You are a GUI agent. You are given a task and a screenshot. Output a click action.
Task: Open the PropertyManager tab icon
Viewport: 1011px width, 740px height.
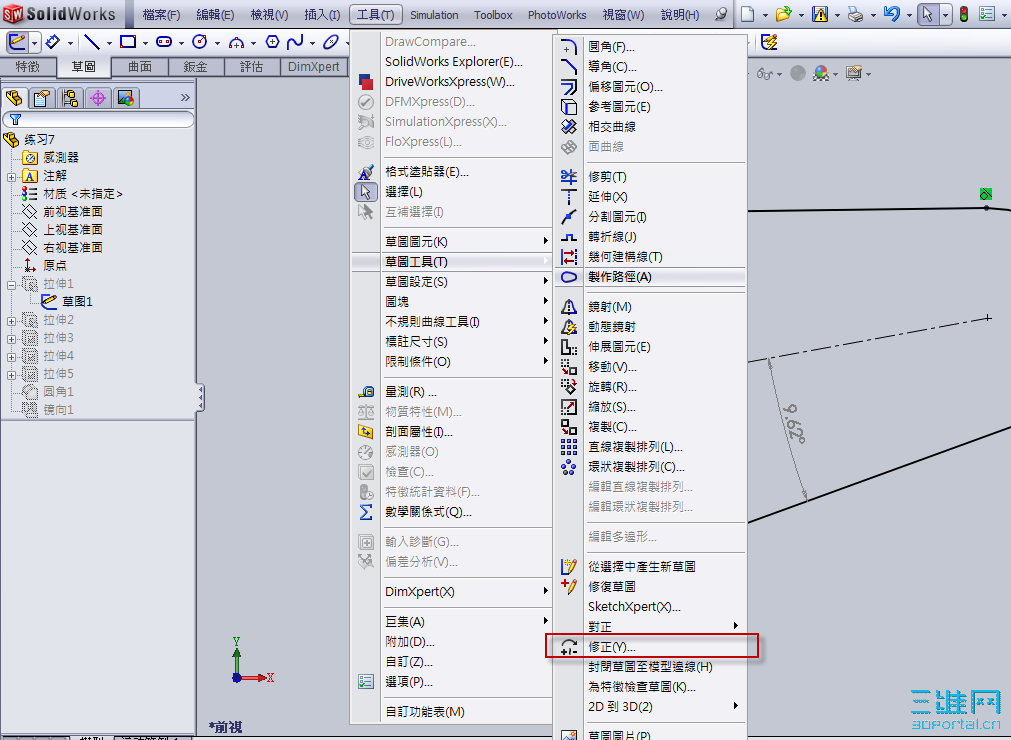click(x=42, y=98)
